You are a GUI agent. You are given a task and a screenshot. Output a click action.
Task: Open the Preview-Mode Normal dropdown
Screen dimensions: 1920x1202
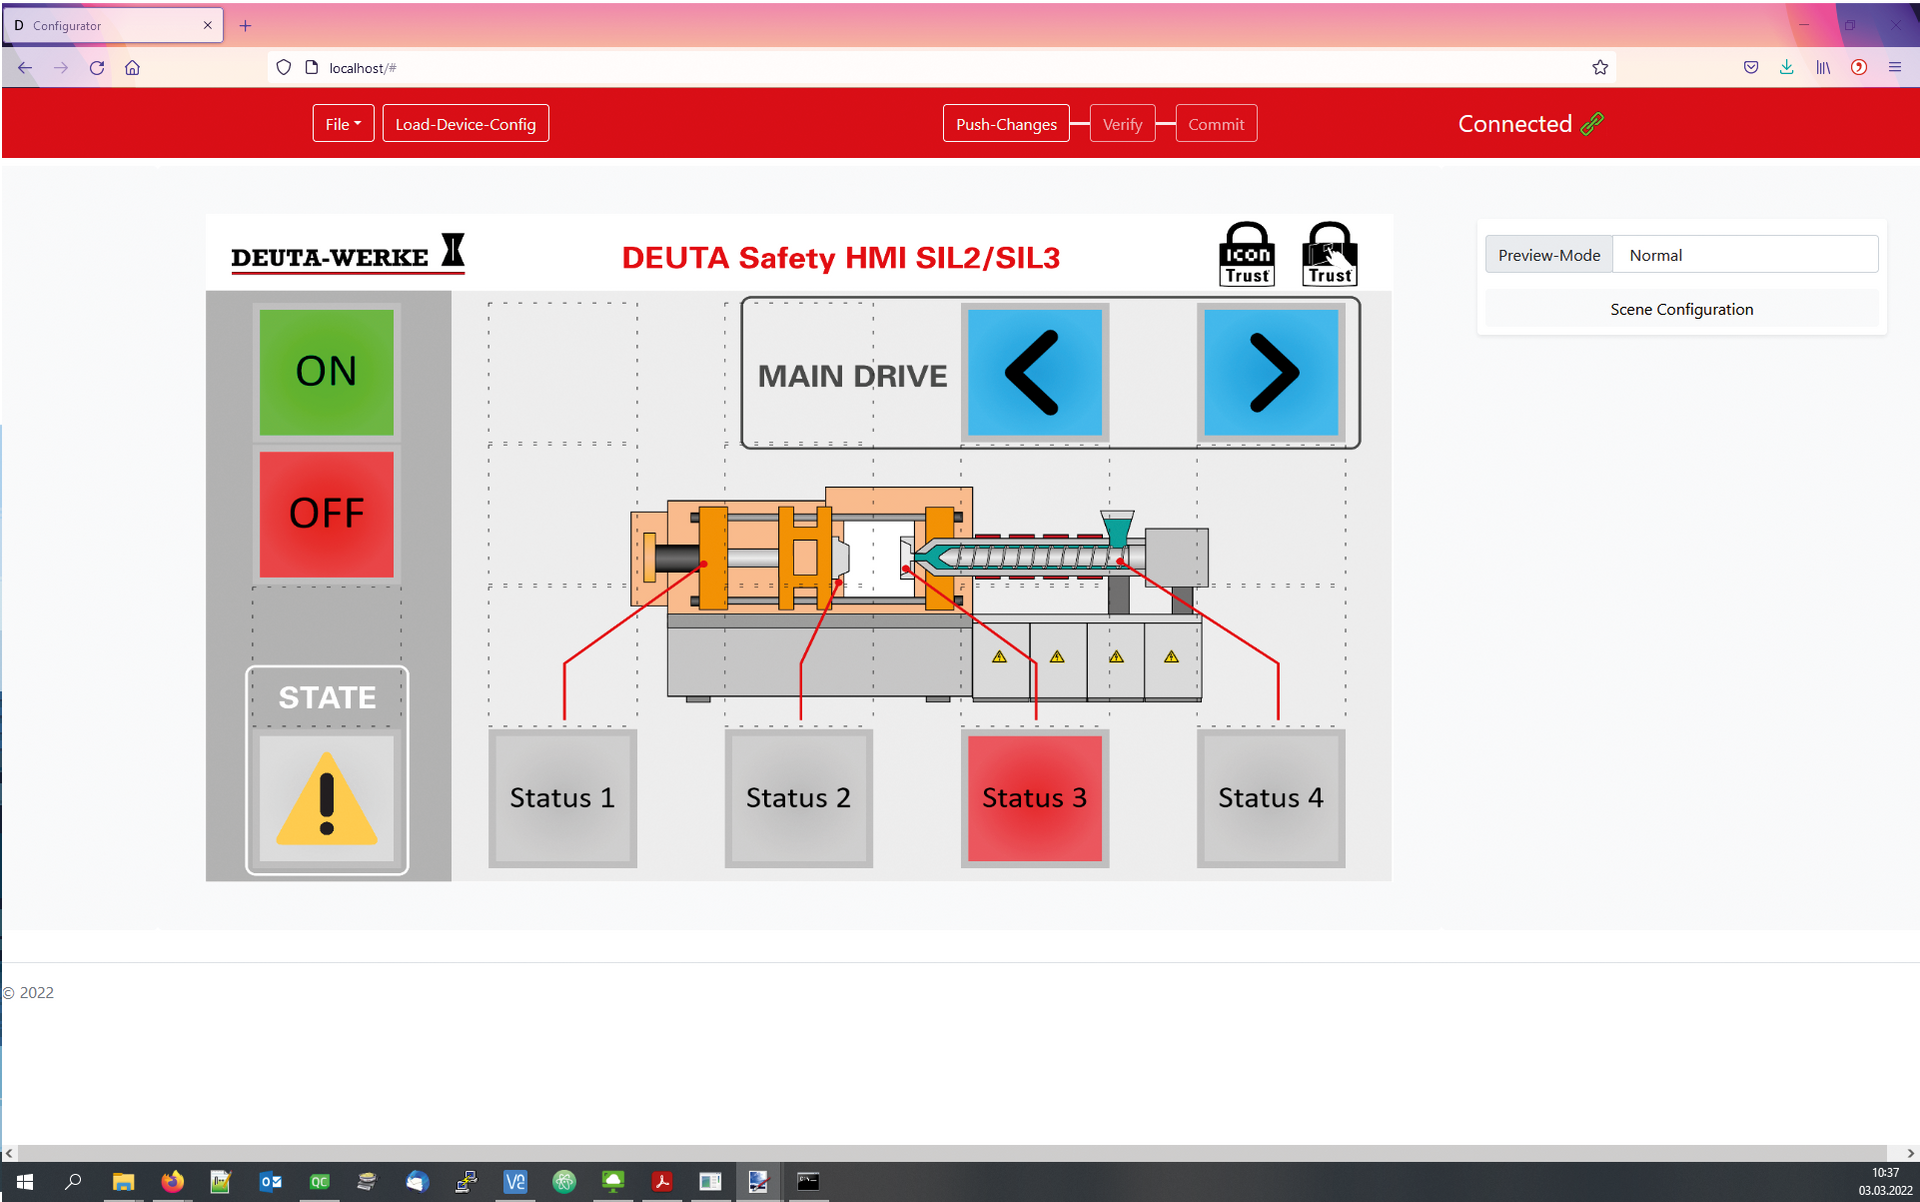coord(1744,255)
